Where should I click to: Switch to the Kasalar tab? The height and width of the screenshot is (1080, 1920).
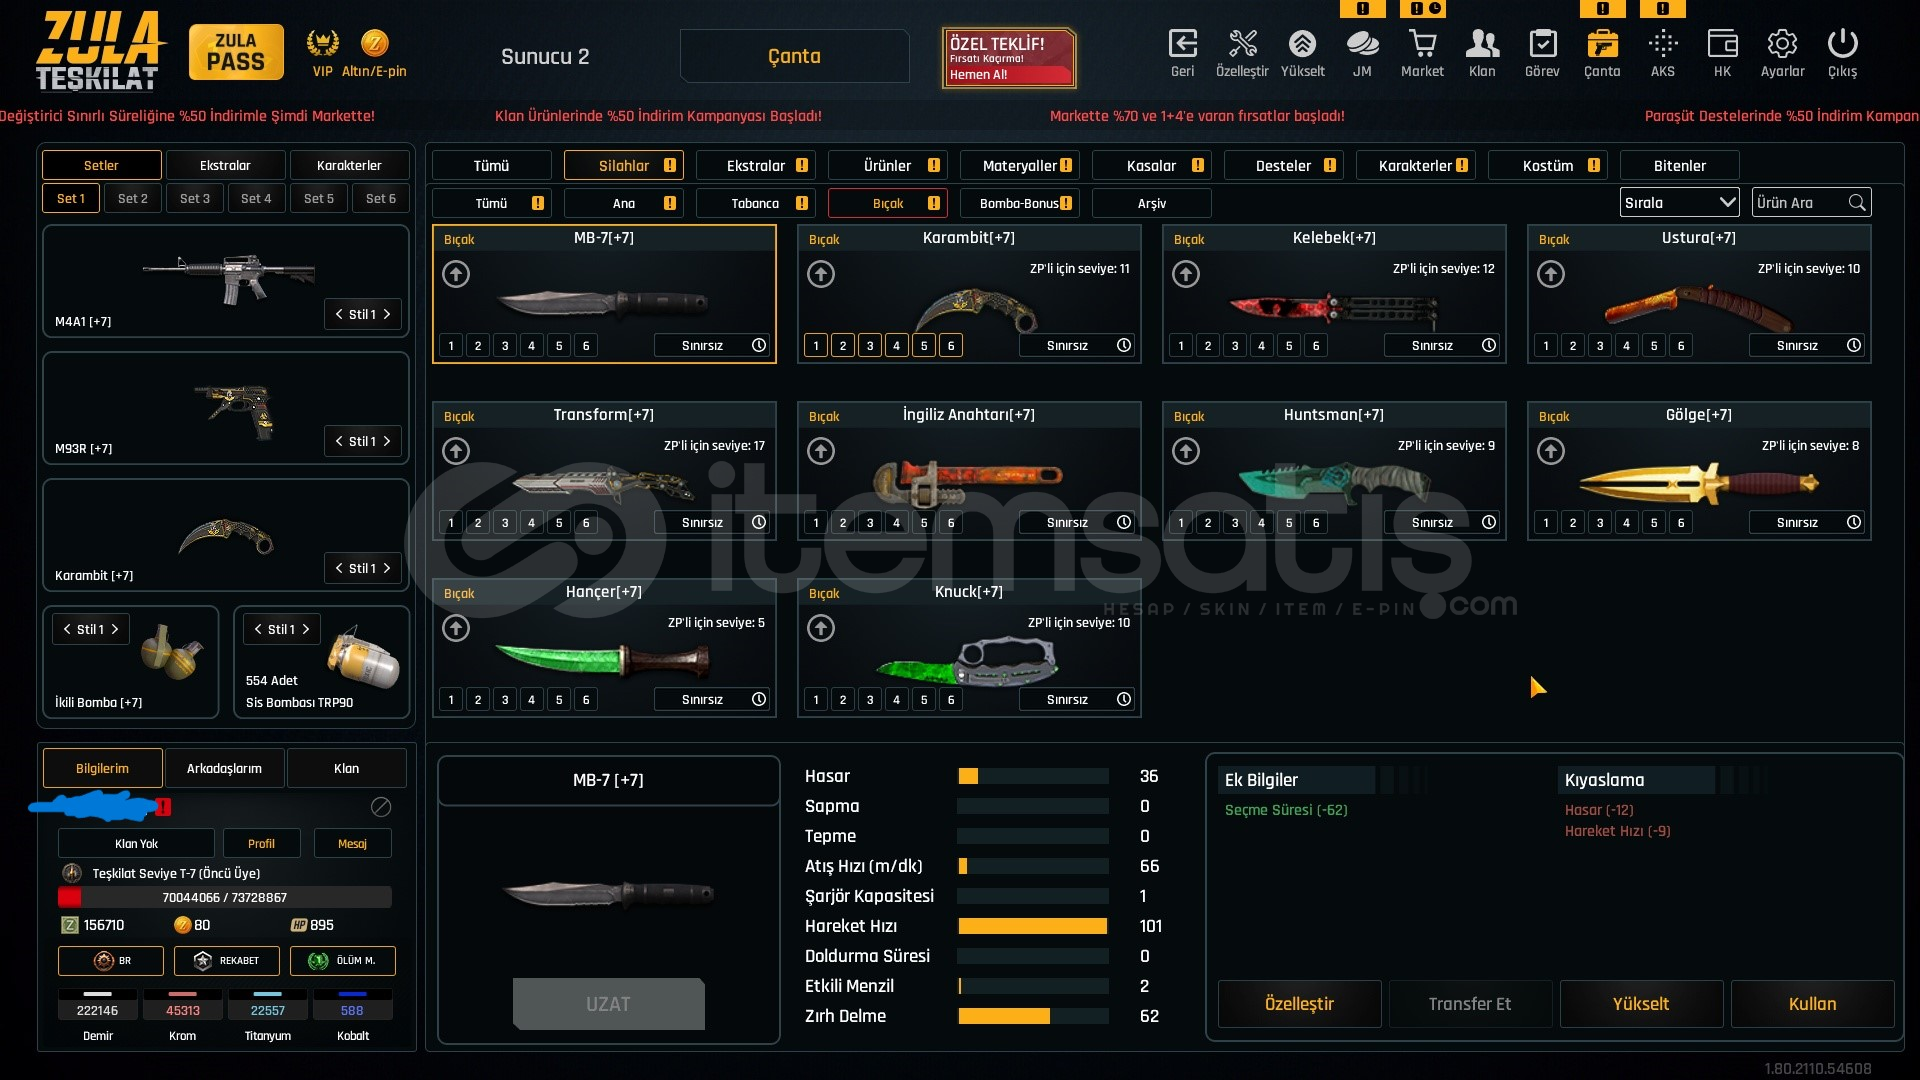[1152, 166]
